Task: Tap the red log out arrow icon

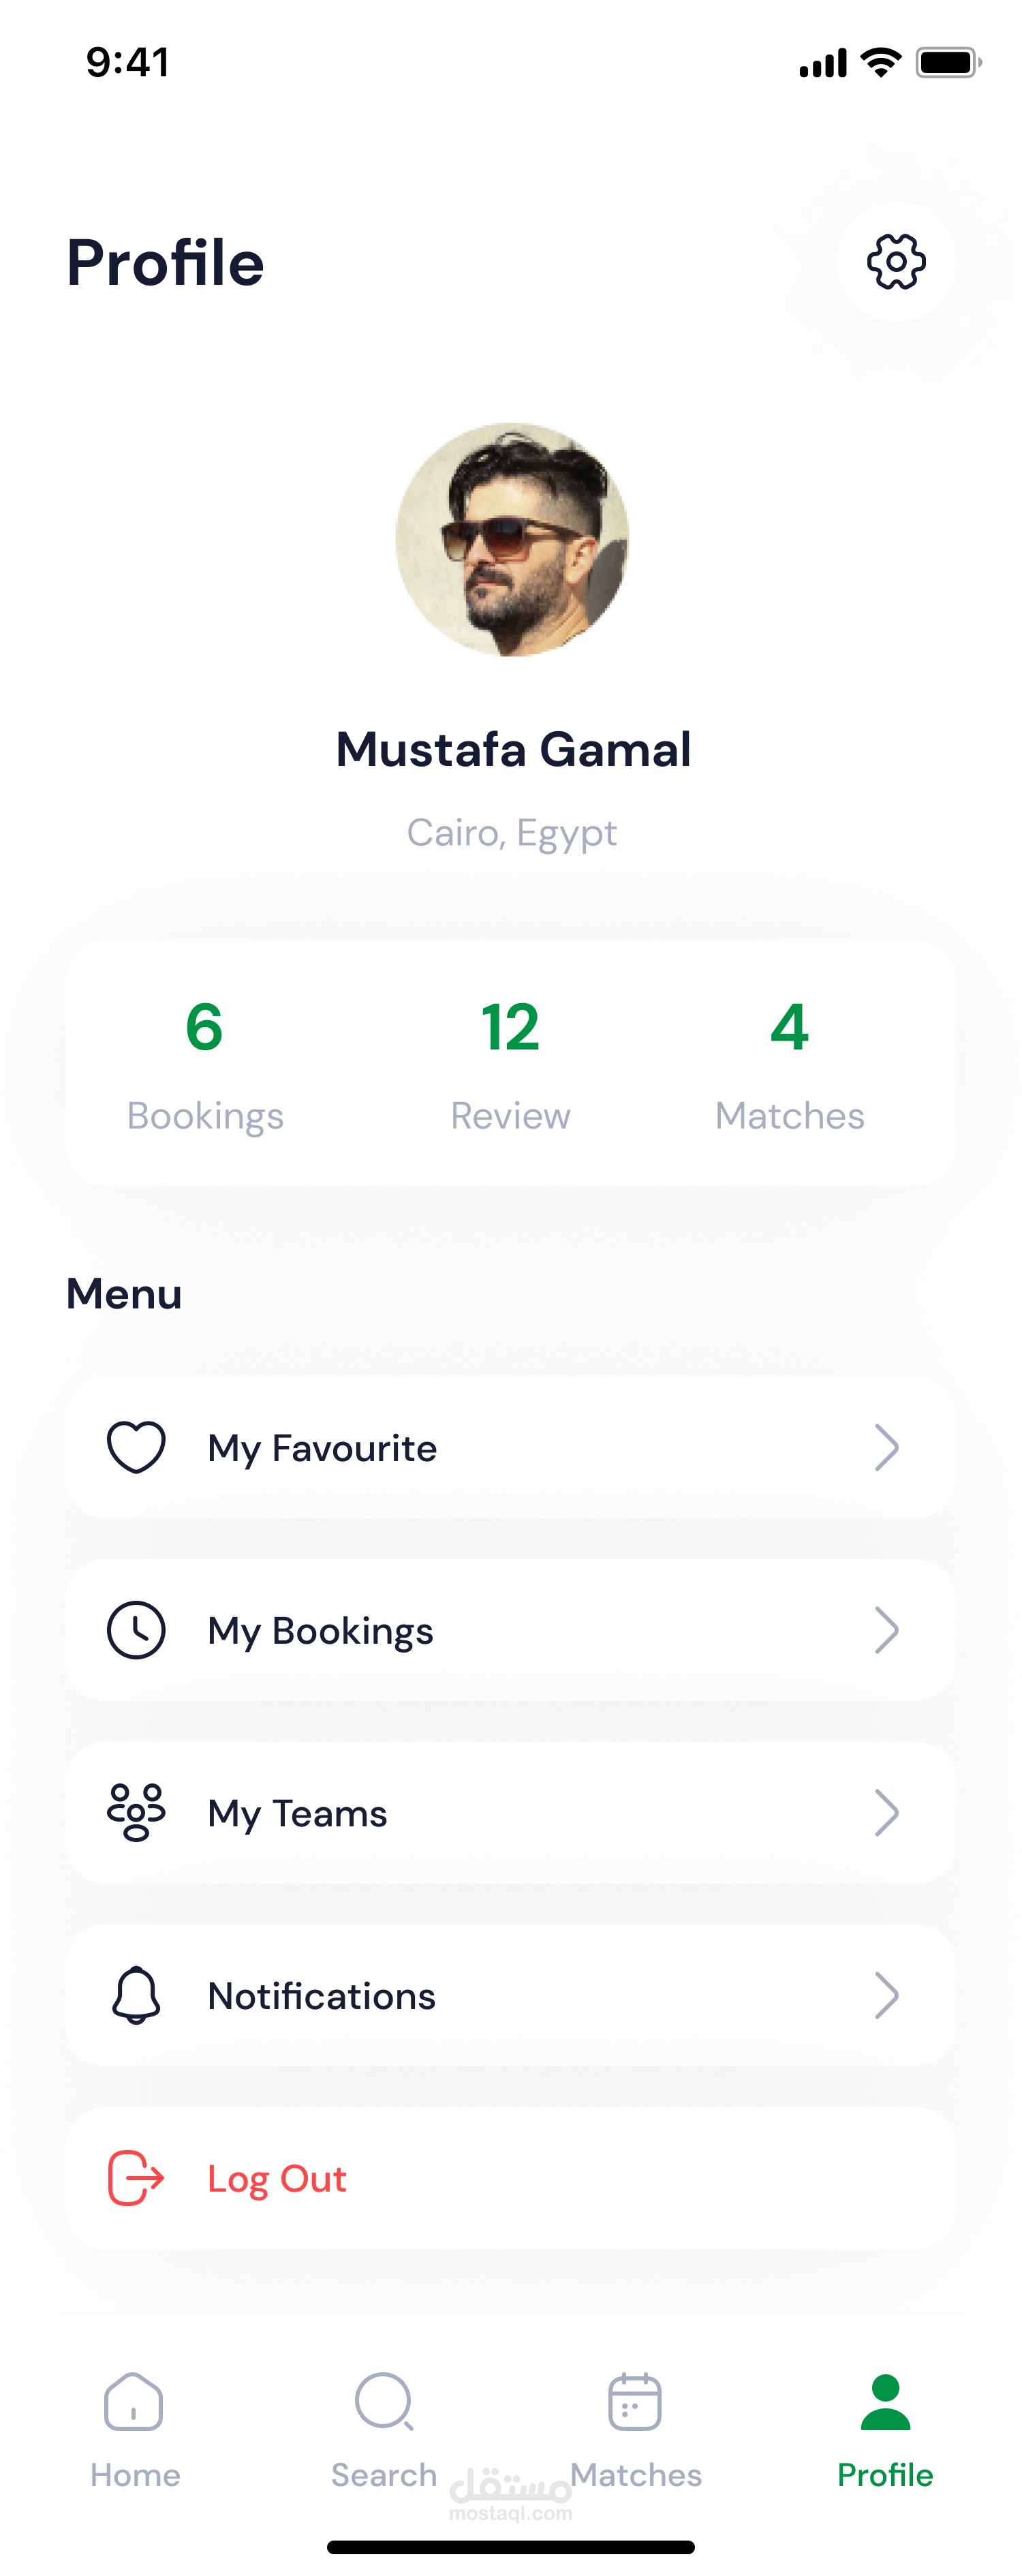Action: (136, 2178)
